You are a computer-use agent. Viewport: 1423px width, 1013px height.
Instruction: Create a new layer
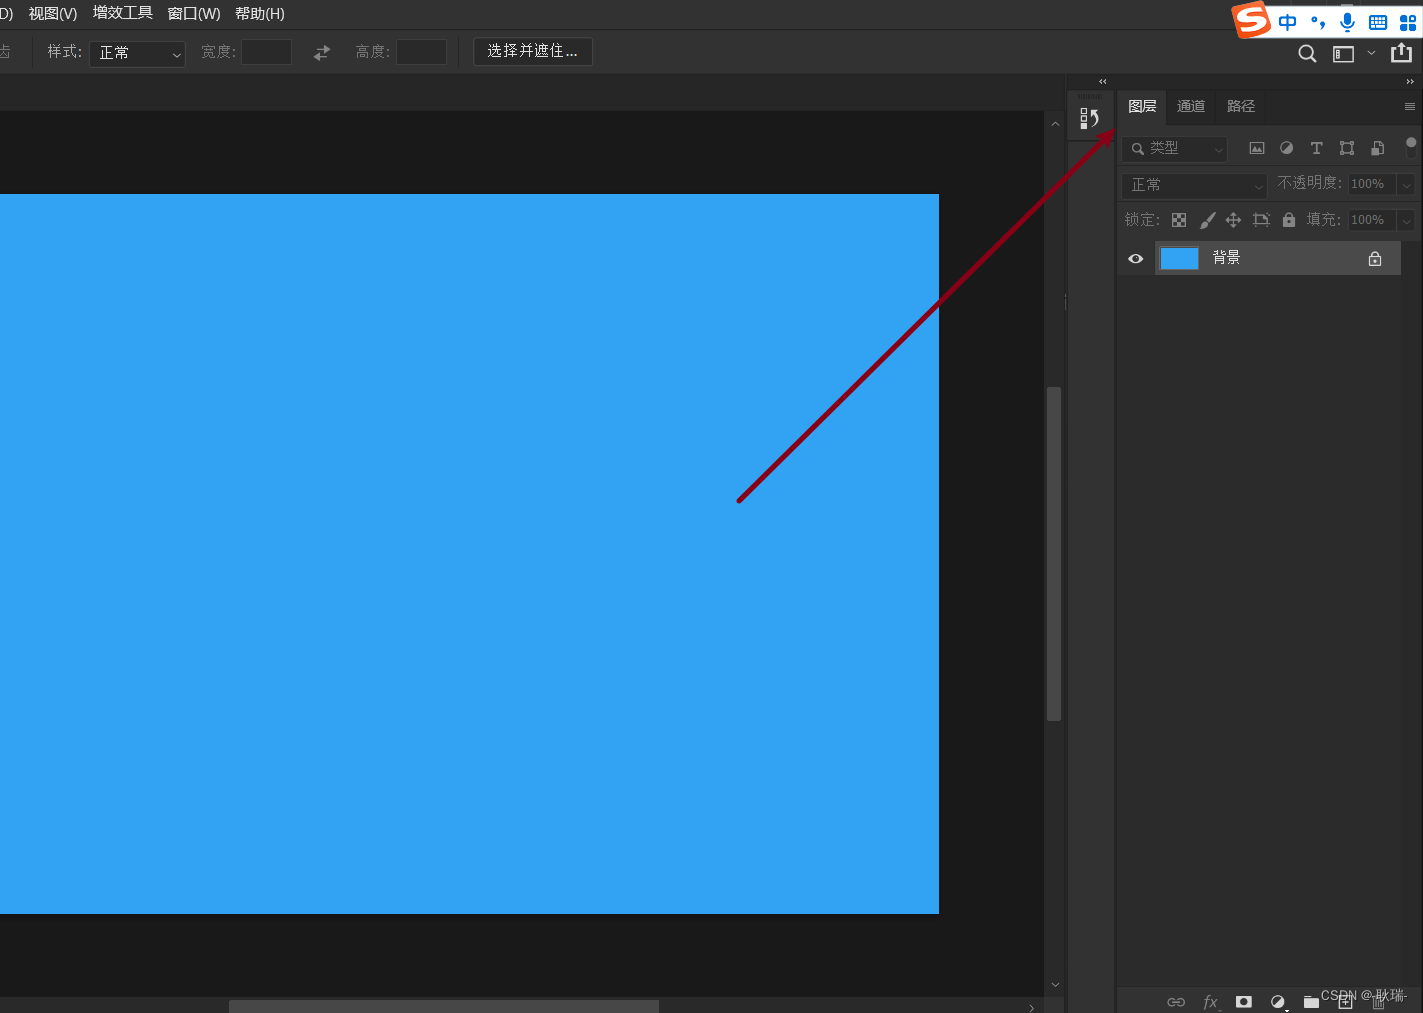coord(1345,1002)
